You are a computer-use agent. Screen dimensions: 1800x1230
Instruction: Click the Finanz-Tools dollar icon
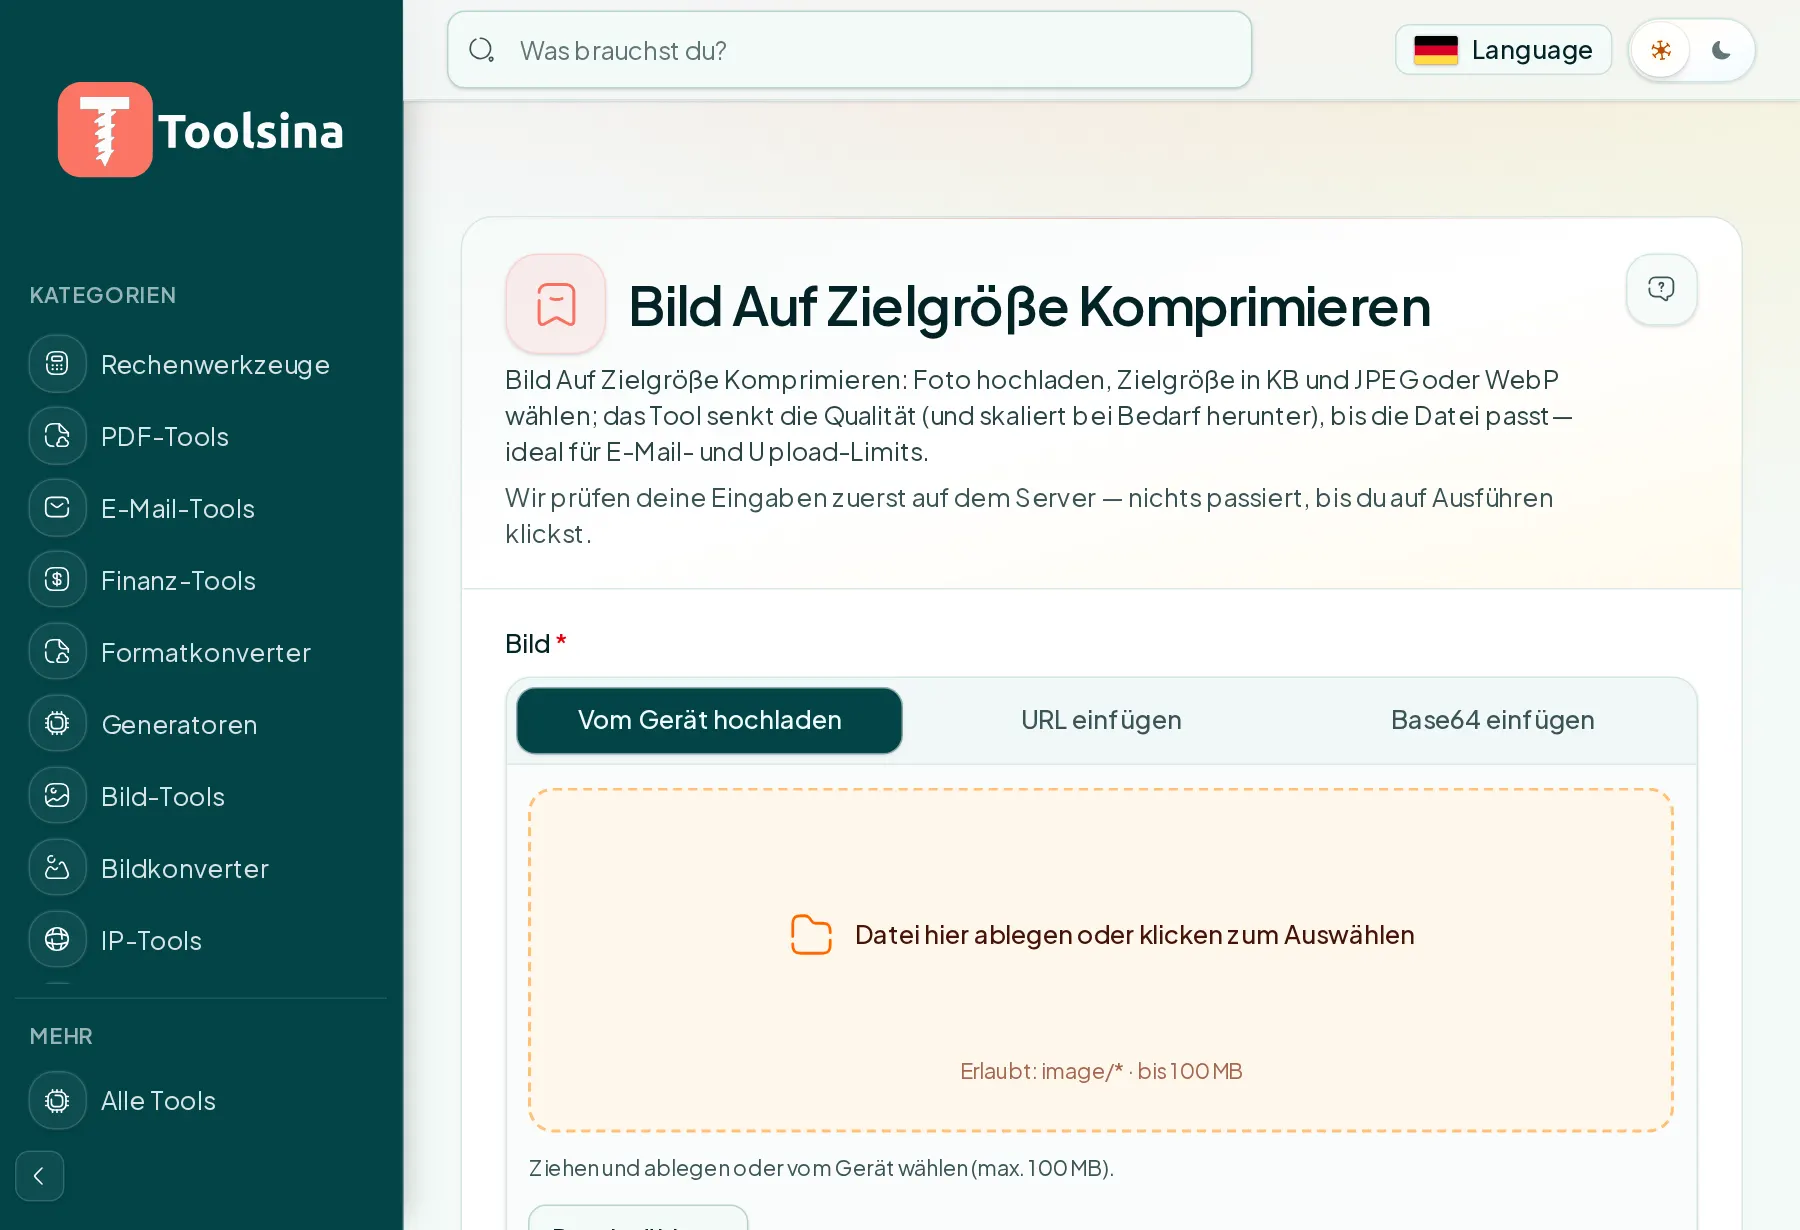point(58,580)
